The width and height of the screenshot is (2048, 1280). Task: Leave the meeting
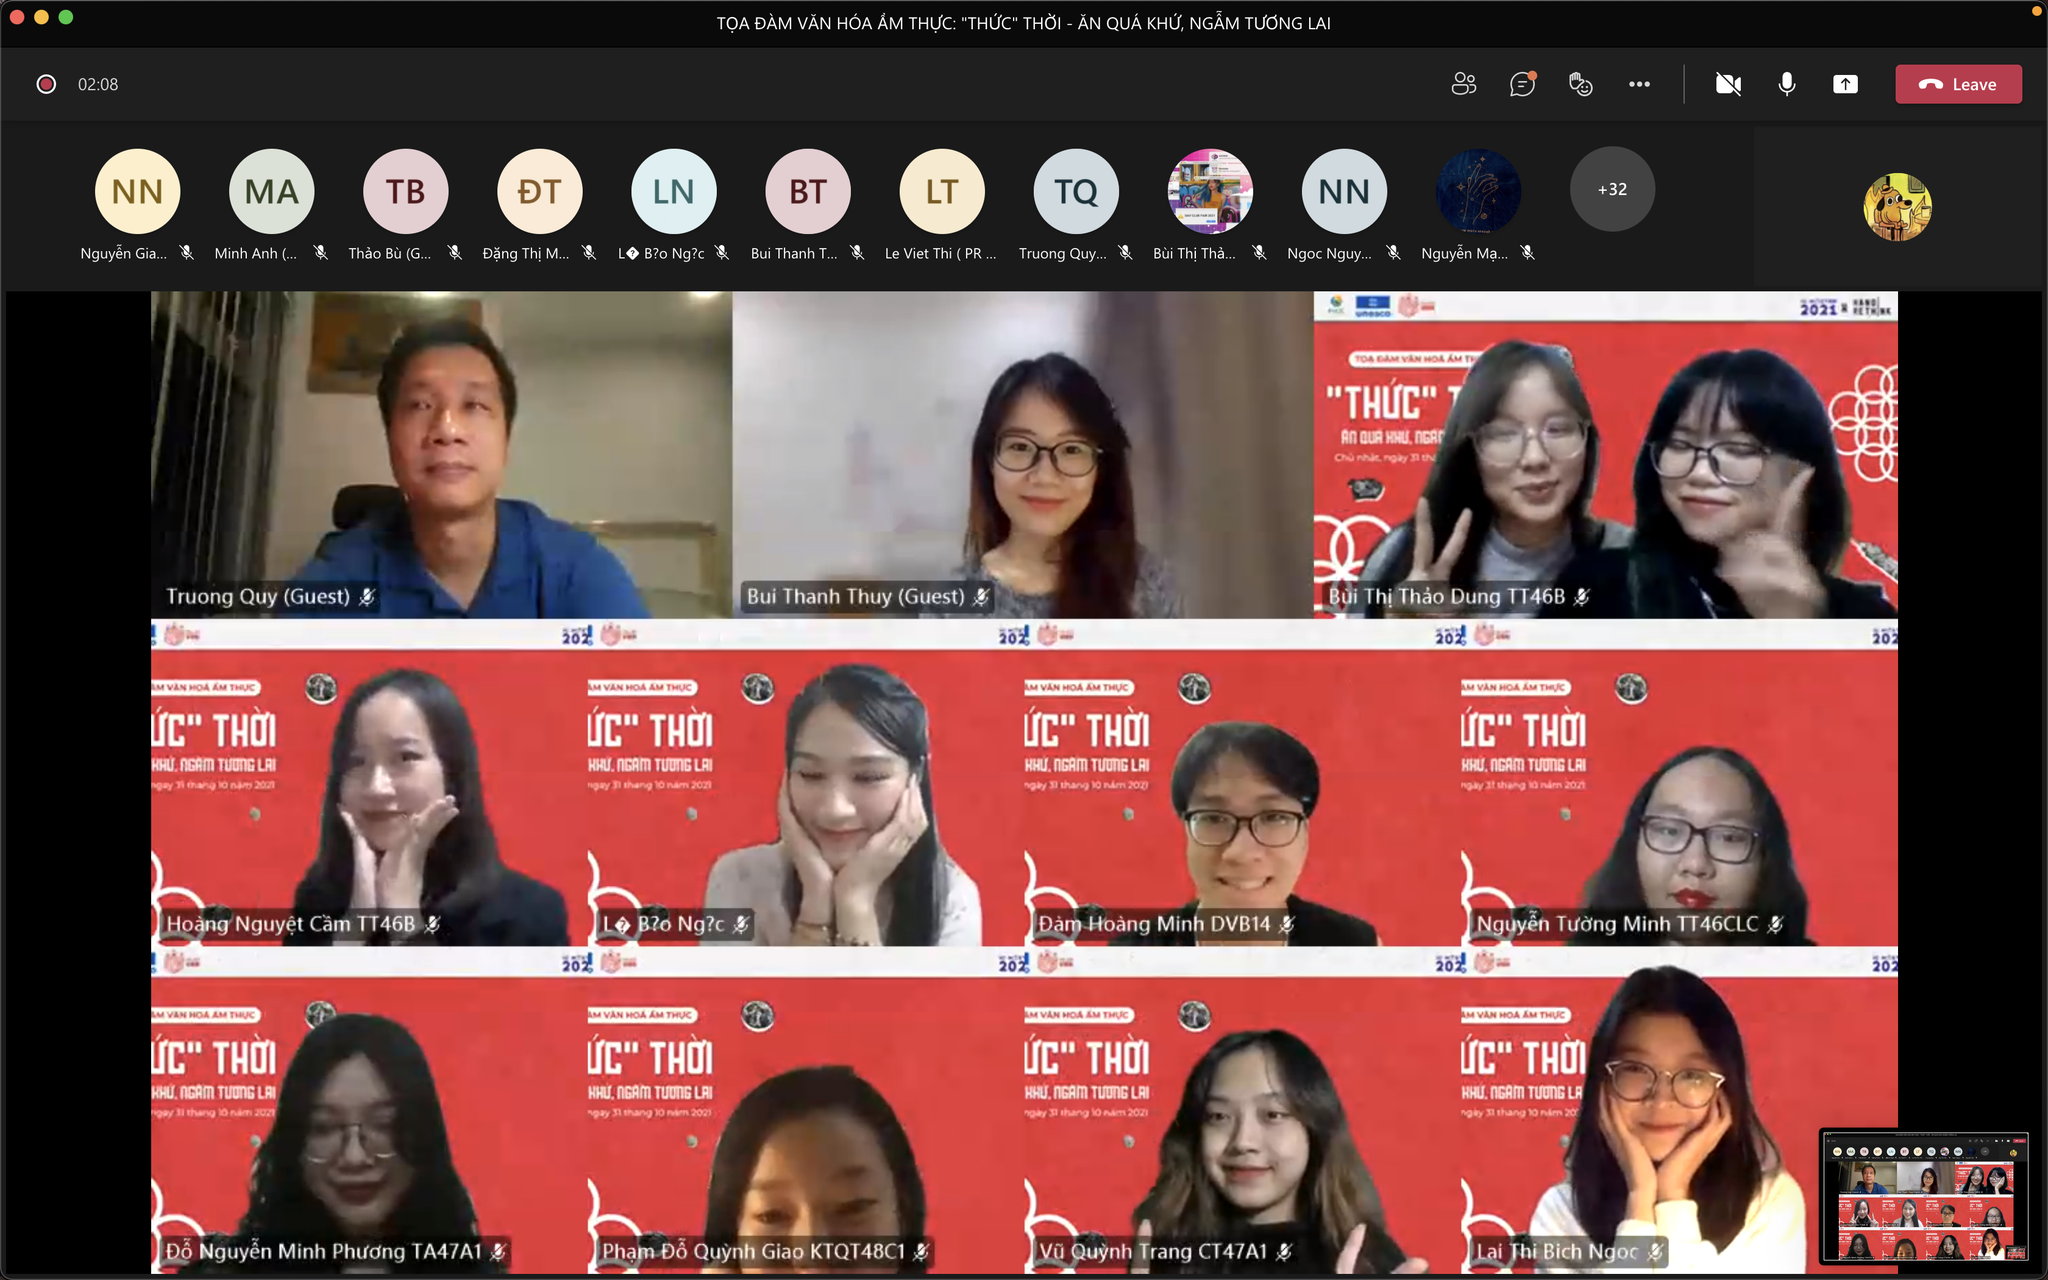click(x=1958, y=84)
